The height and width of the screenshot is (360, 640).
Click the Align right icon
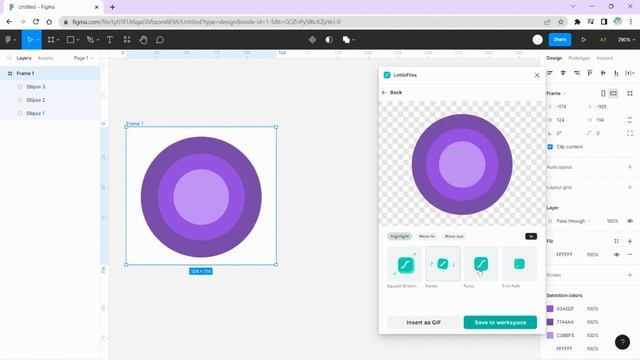pyautogui.click(x=576, y=73)
